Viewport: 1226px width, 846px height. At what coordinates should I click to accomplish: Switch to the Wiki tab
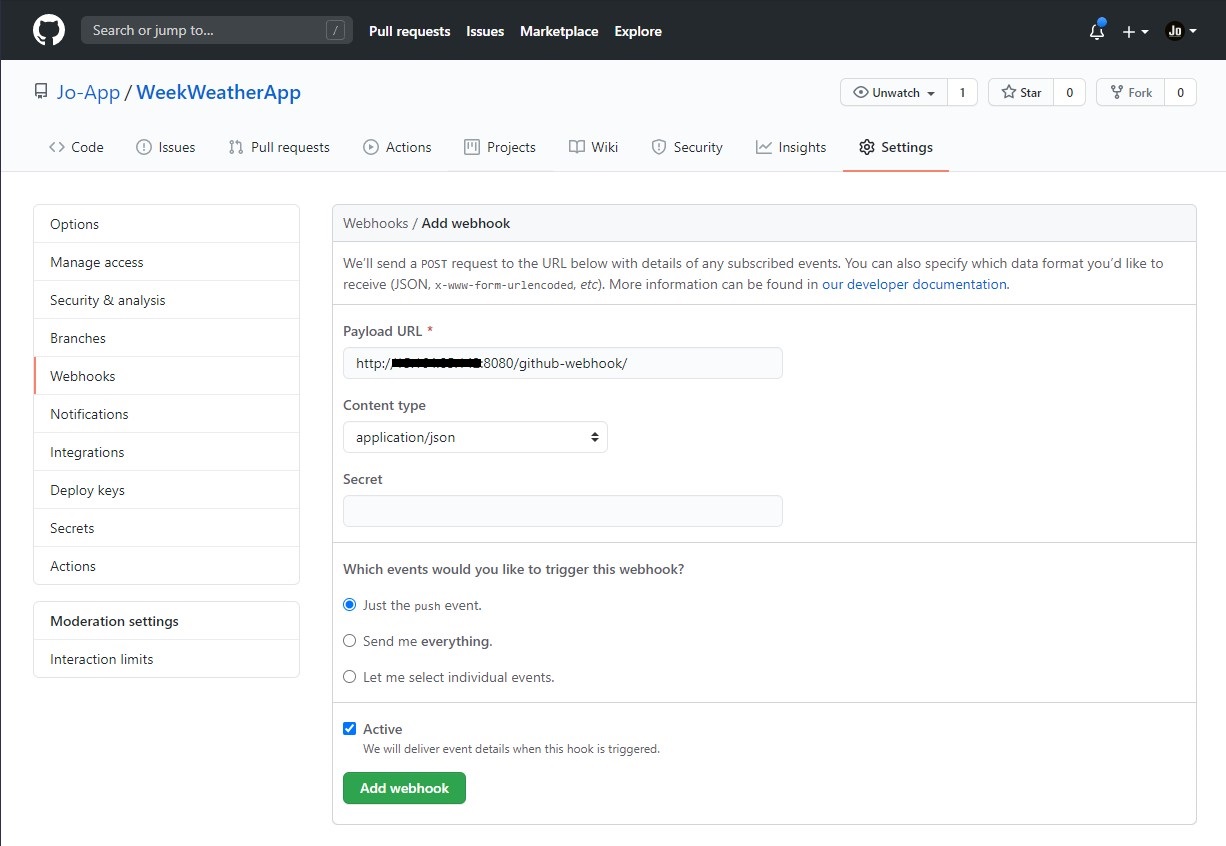594,147
